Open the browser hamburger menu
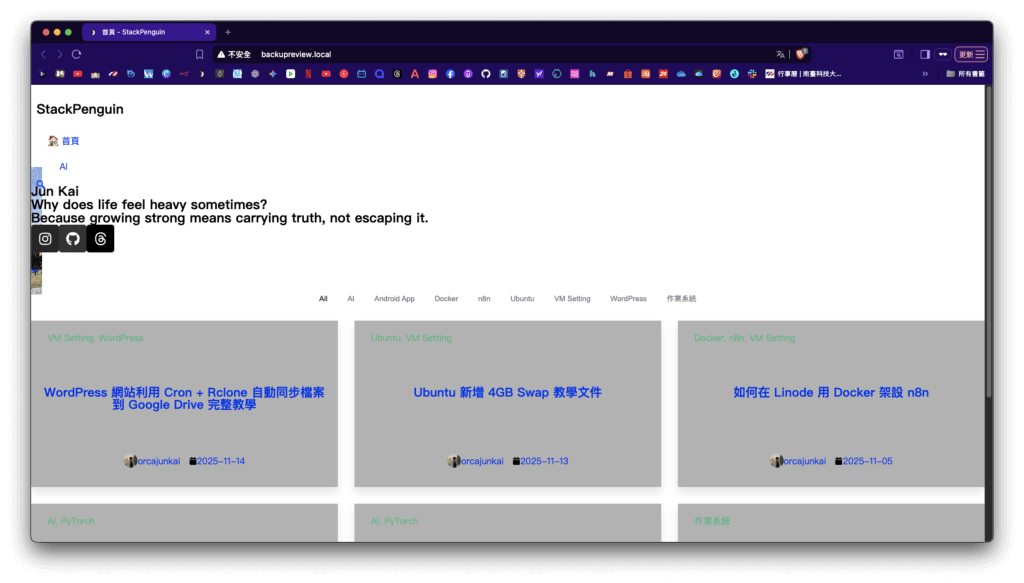Viewport: 1024px width, 583px height. 980,54
